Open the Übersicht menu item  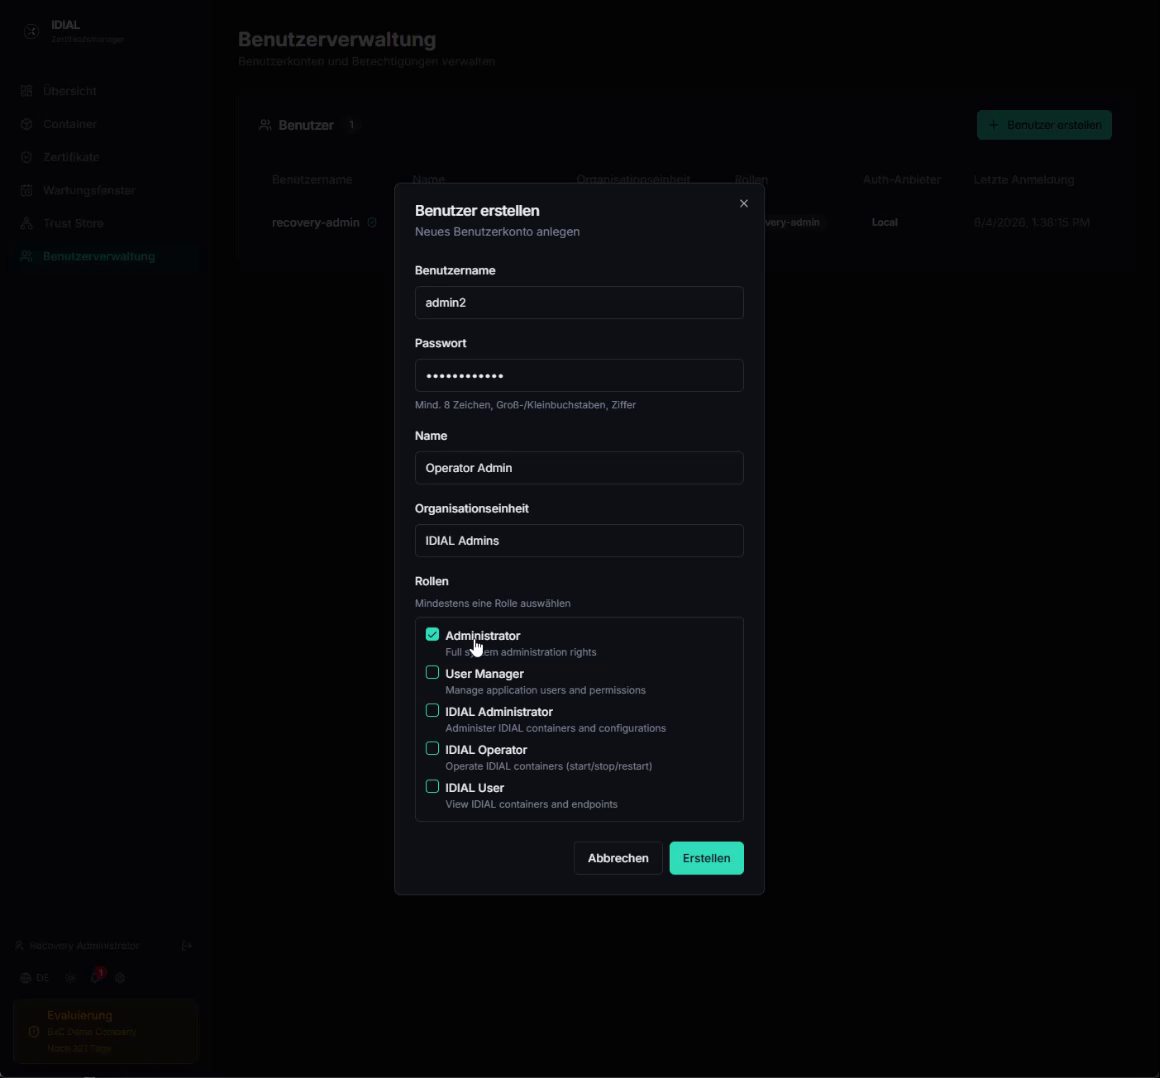pyautogui.click(x=70, y=91)
